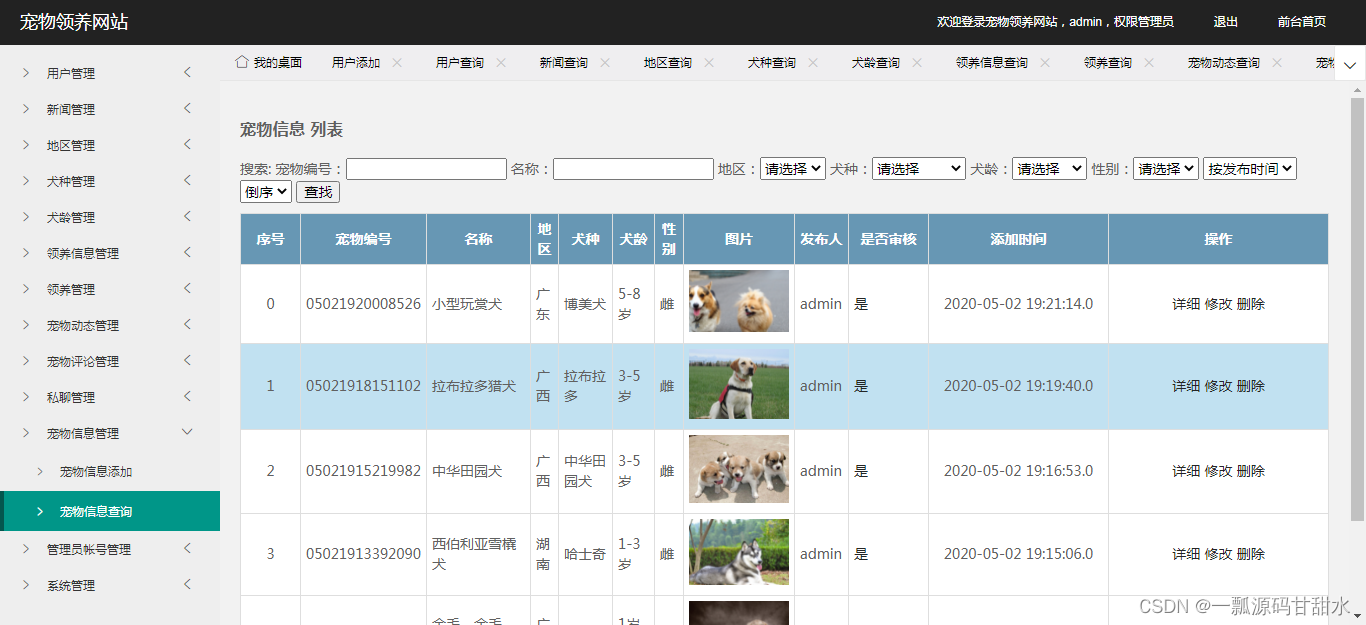This screenshot has width=1366, height=625.
Task: Focus the 宠物编号 input field
Action: [x=426, y=169]
